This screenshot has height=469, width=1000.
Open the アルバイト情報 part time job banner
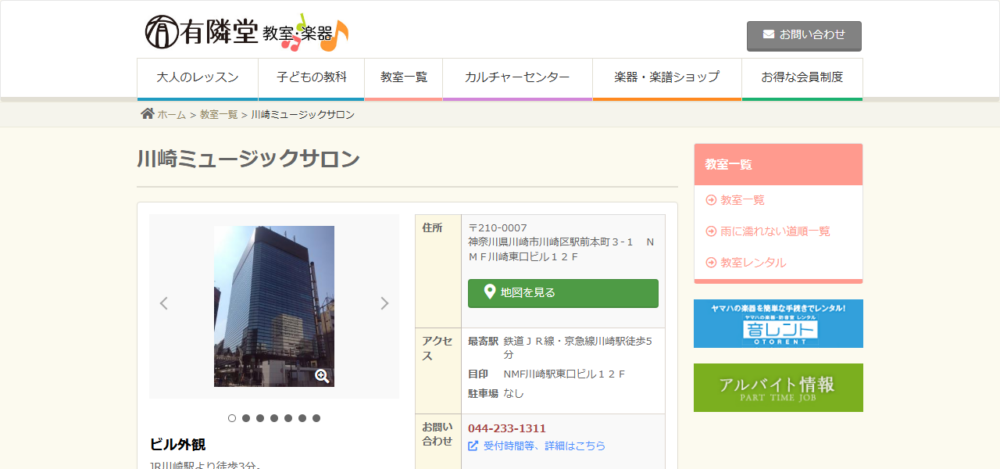(x=778, y=387)
